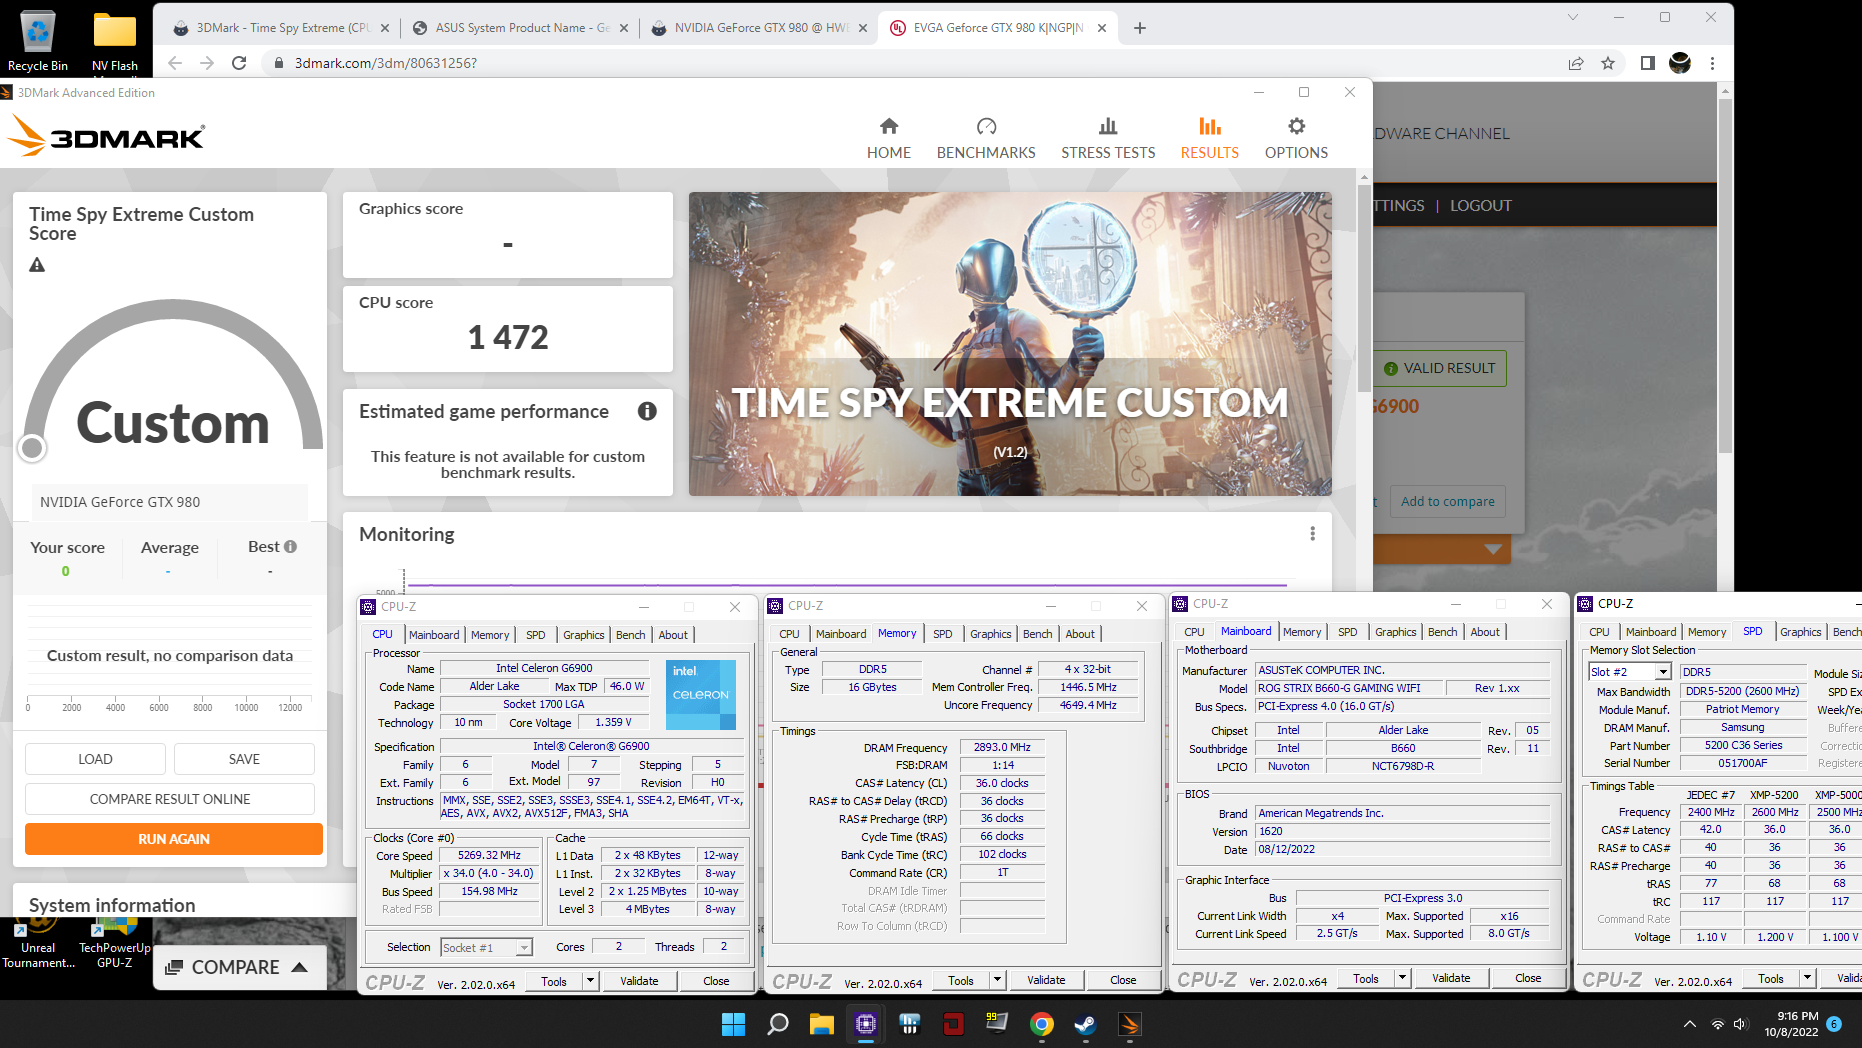Image resolution: width=1862 pixels, height=1048 pixels.
Task: Open the Chrome profile avatar
Action: [x=1680, y=63]
